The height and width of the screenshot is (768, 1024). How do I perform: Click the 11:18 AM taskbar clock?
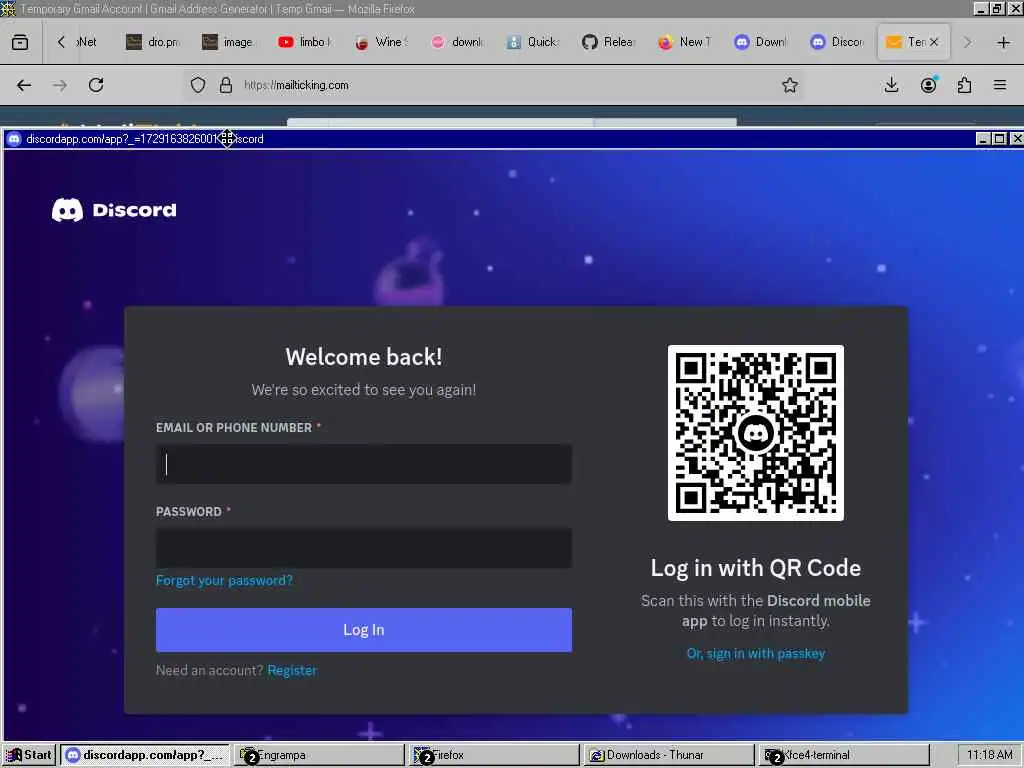point(989,755)
